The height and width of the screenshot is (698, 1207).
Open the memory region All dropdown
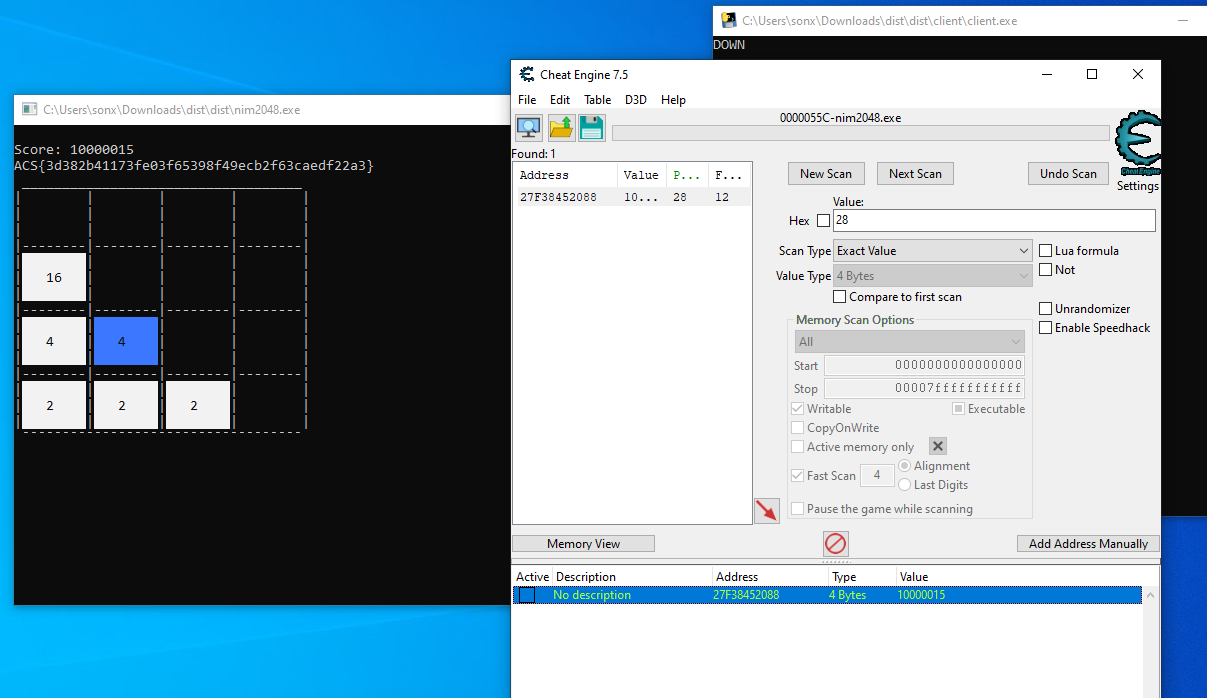point(909,342)
